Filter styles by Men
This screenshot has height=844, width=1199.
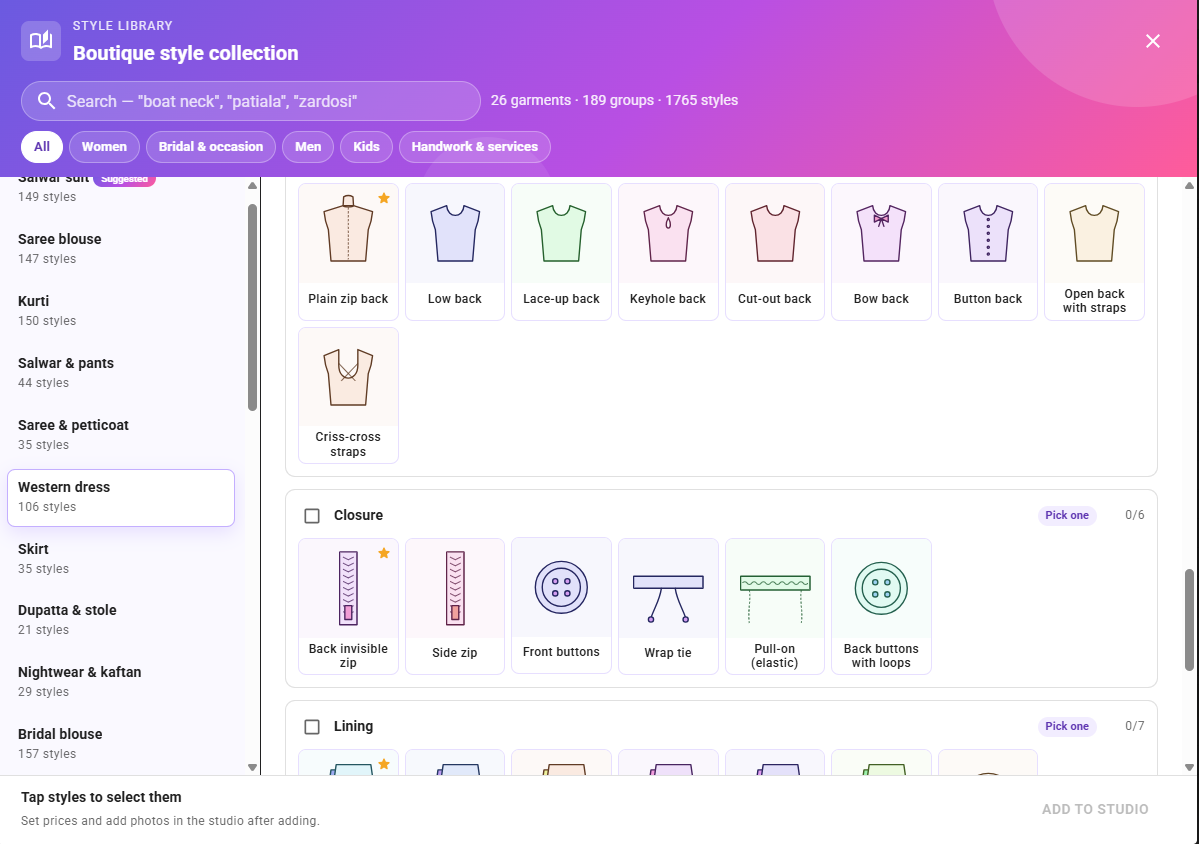pos(308,147)
